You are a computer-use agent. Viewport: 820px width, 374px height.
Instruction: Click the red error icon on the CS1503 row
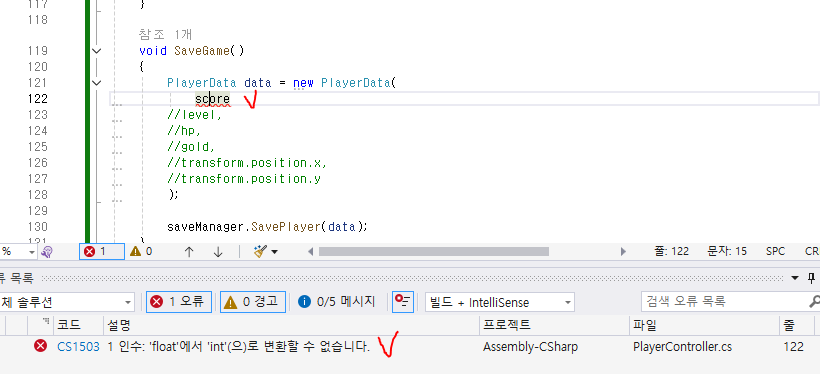[x=40, y=346]
